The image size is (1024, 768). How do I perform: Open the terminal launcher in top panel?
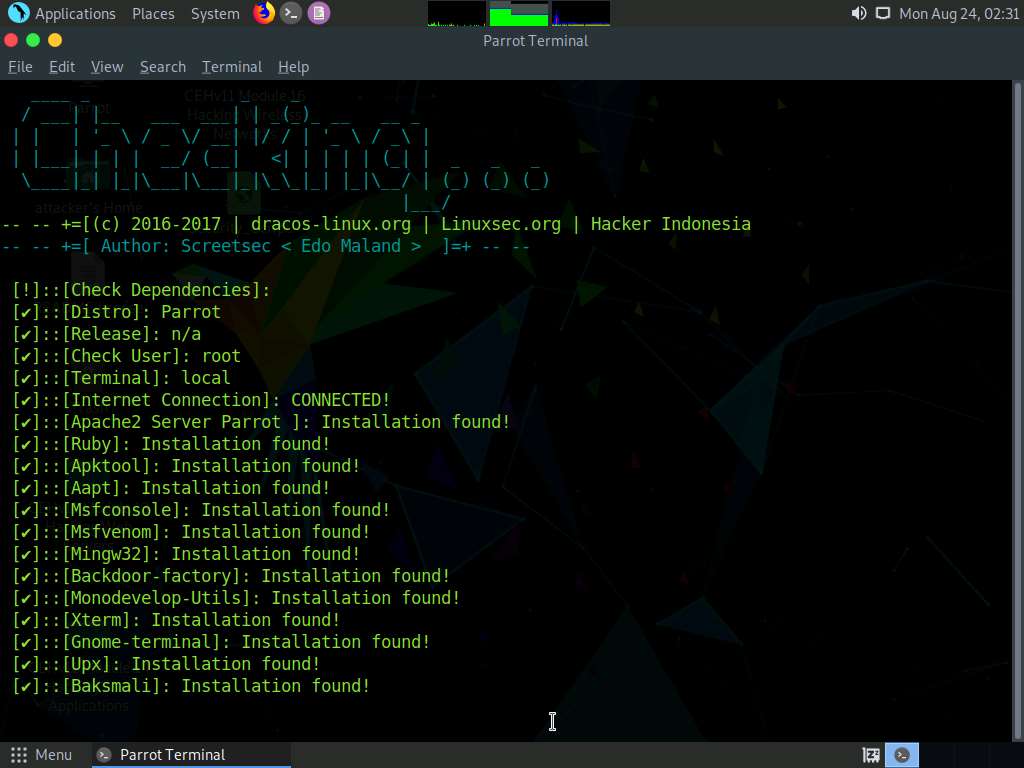click(x=291, y=13)
